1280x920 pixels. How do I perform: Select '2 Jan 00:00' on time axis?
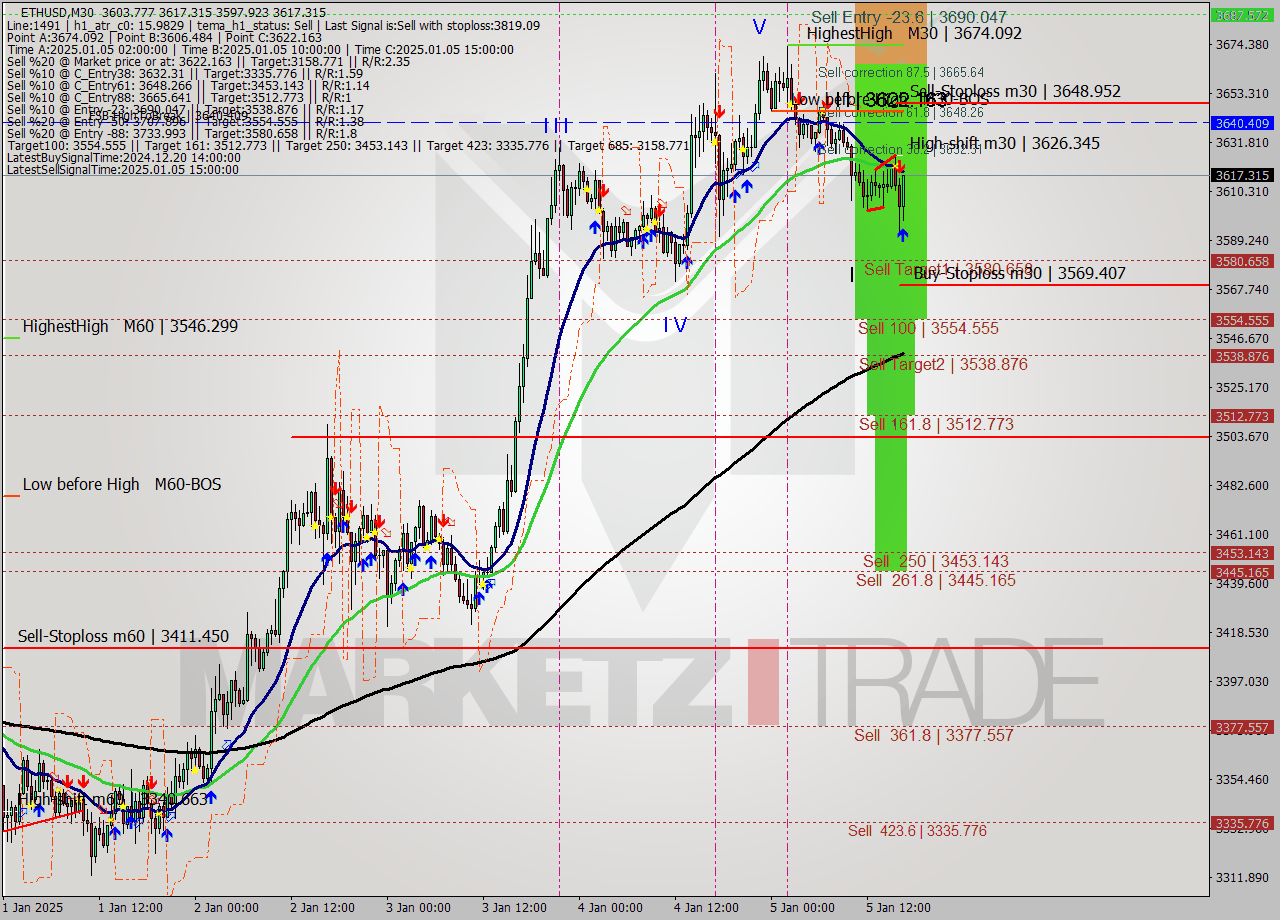(226, 908)
